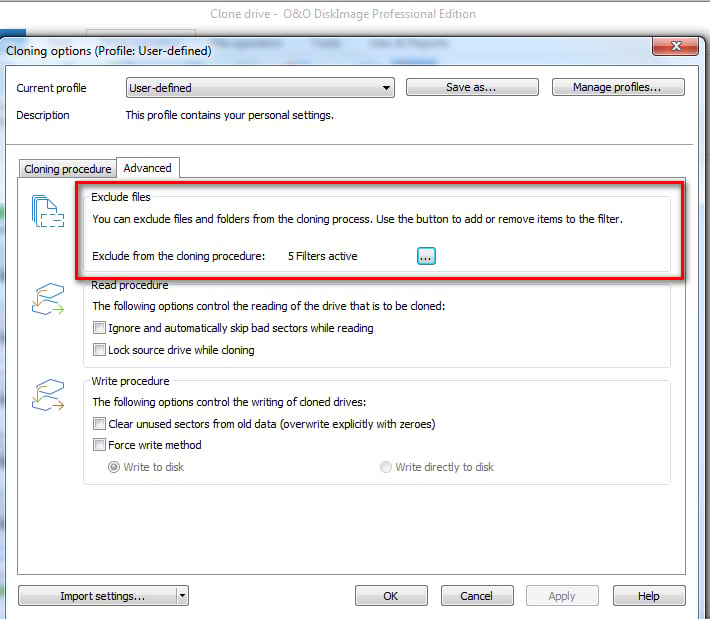The image size is (710, 619).
Task: Expand the Import settings arrow menu
Action: [x=182, y=596]
